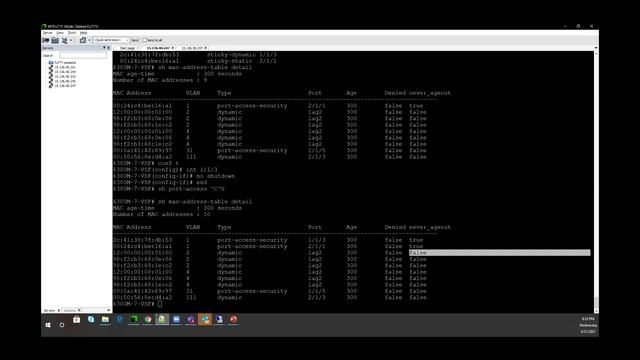The height and width of the screenshot is (360, 640).
Task: Click 'Number of MAC addresses : 10' line
Action: click(162, 214)
